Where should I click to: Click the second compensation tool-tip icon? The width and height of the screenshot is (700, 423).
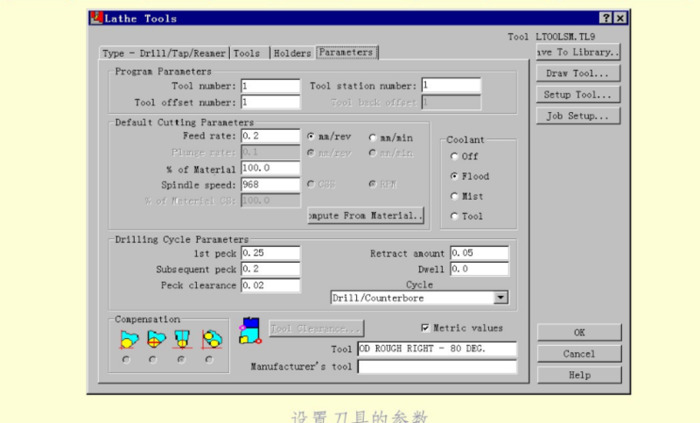click(154, 338)
